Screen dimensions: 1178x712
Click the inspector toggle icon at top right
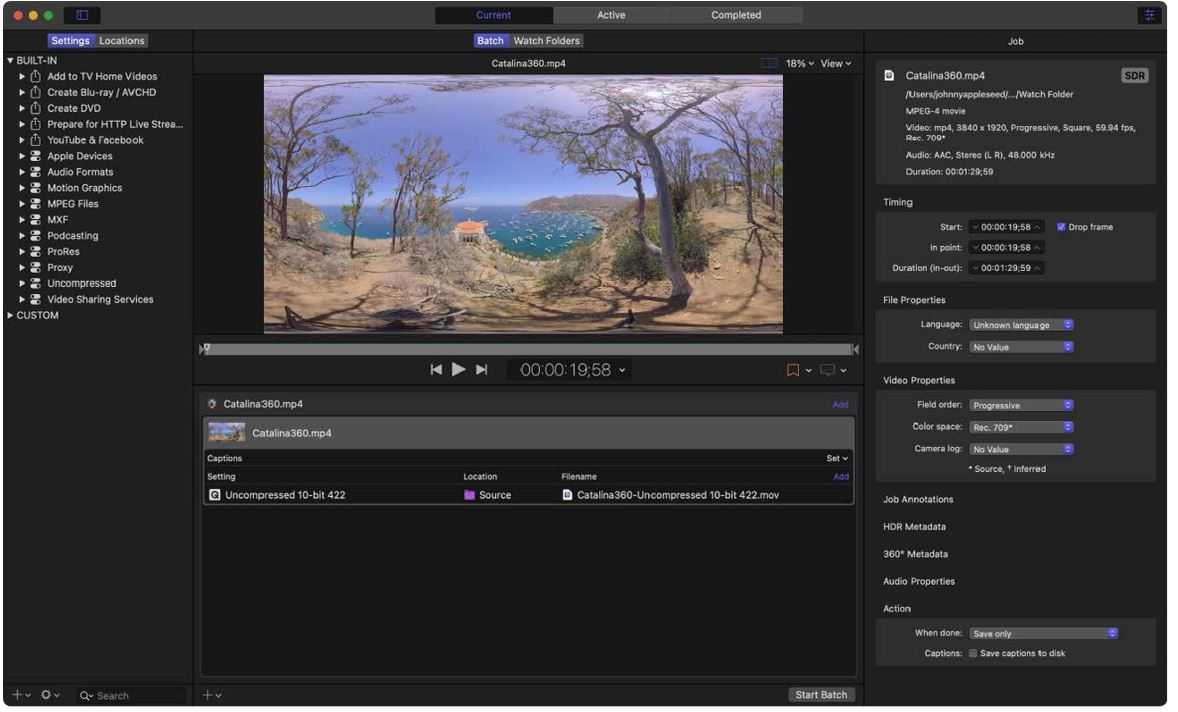coord(1150,16)
